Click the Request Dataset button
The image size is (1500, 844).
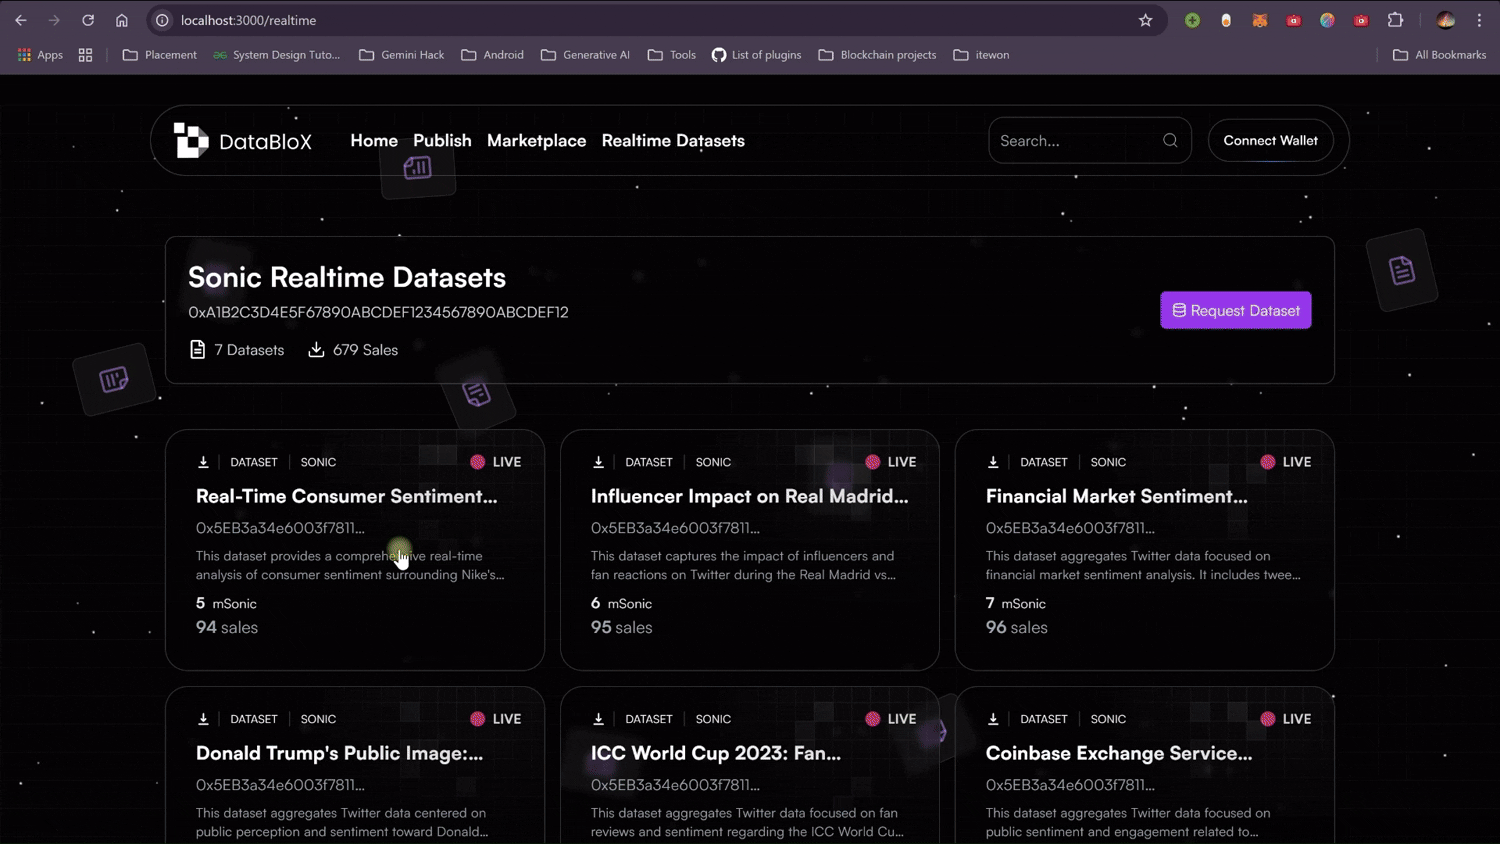coord(1236,310)
